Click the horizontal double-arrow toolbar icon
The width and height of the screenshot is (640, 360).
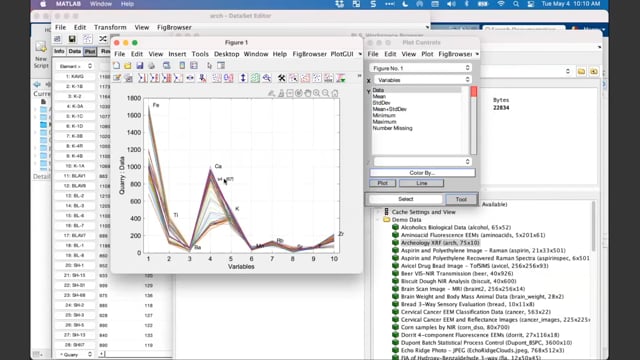pos(190,78)
